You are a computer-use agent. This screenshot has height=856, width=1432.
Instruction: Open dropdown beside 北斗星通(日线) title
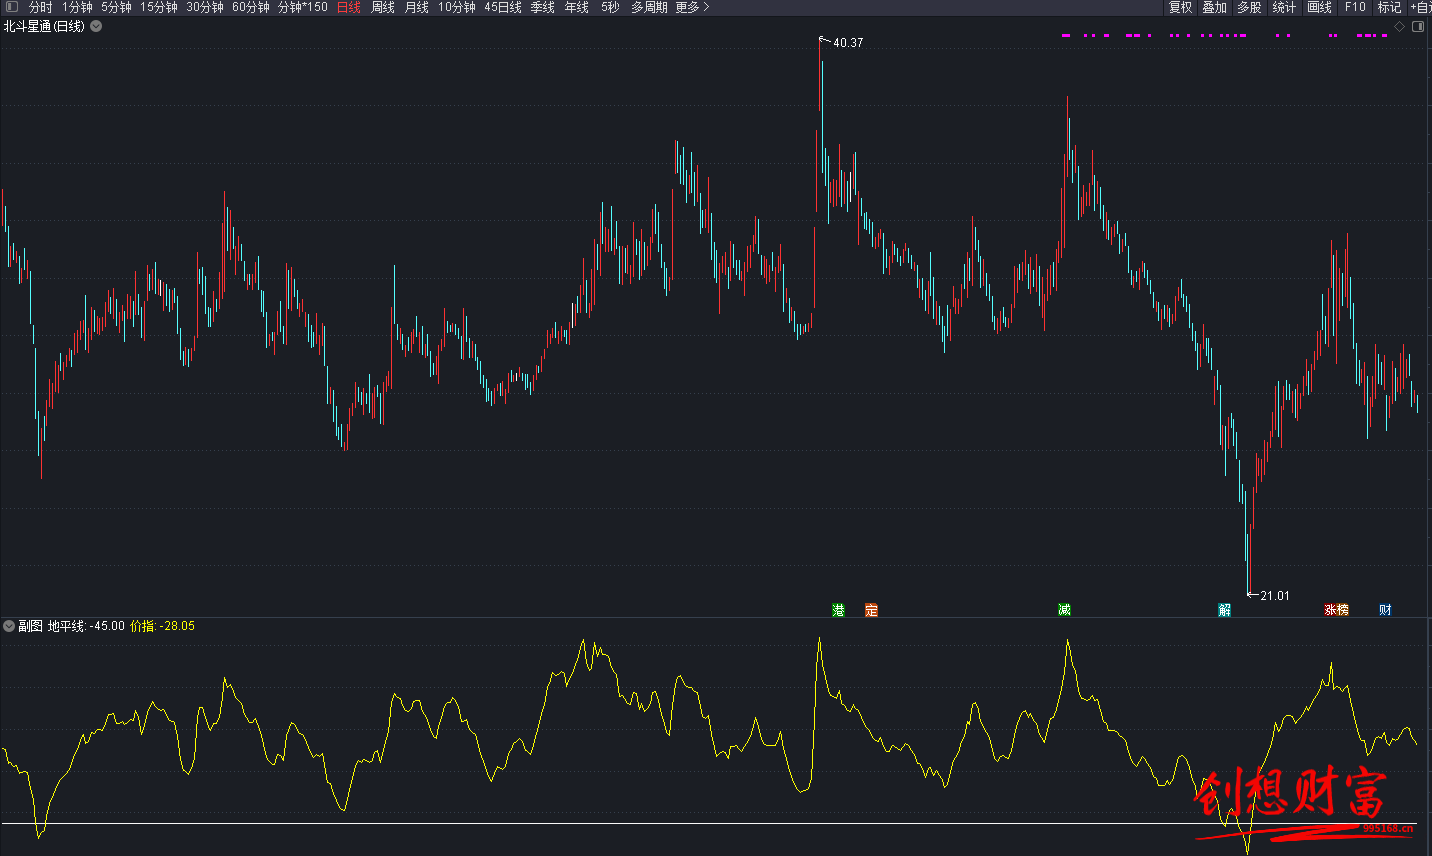pos(96,26)
